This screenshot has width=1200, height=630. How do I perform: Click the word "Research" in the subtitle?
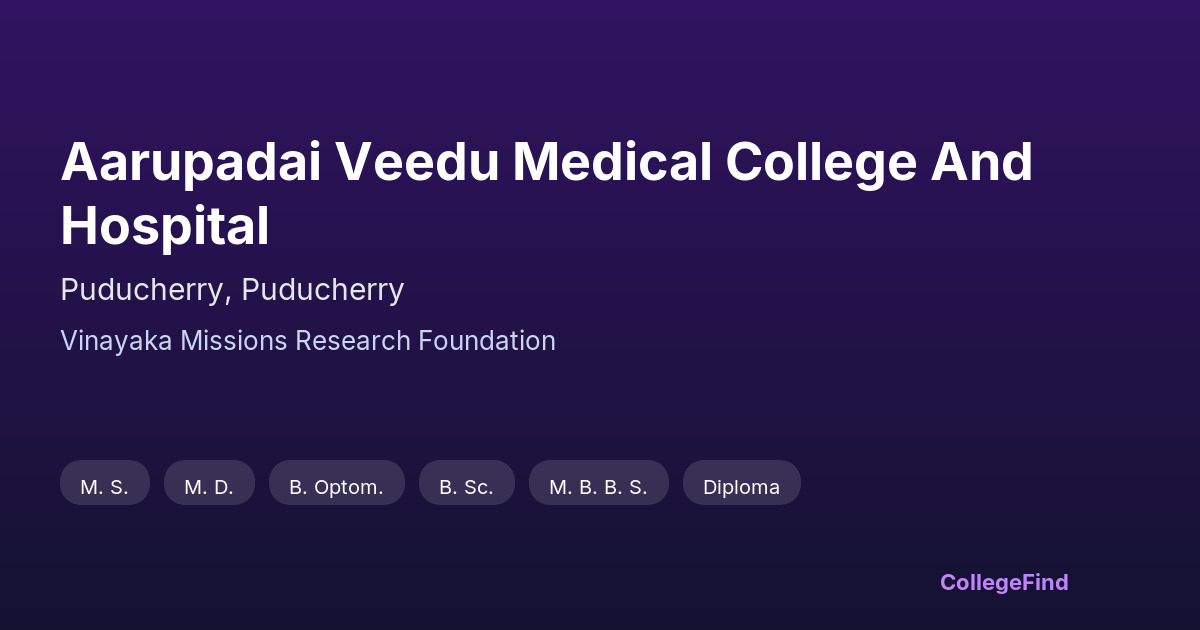click(353, 341)
